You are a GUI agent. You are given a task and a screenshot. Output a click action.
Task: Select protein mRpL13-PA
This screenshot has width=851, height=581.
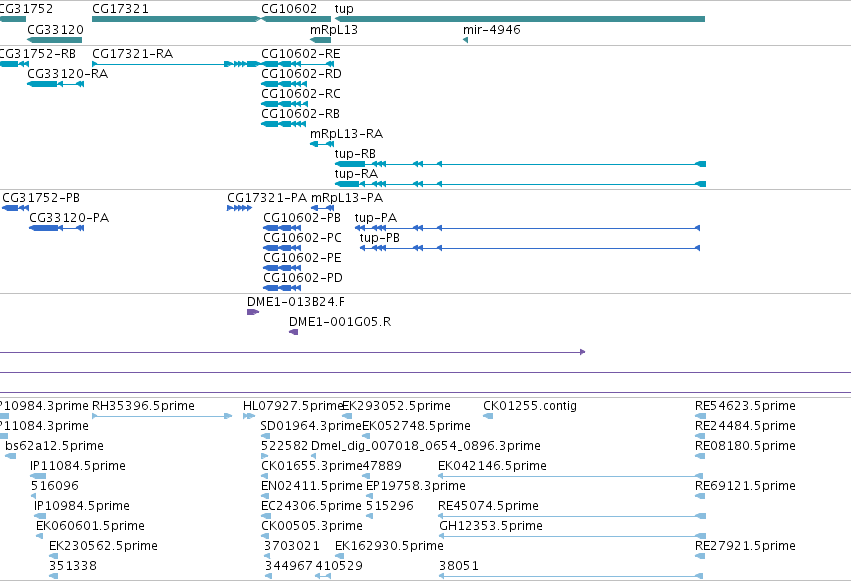click(322, 208)
